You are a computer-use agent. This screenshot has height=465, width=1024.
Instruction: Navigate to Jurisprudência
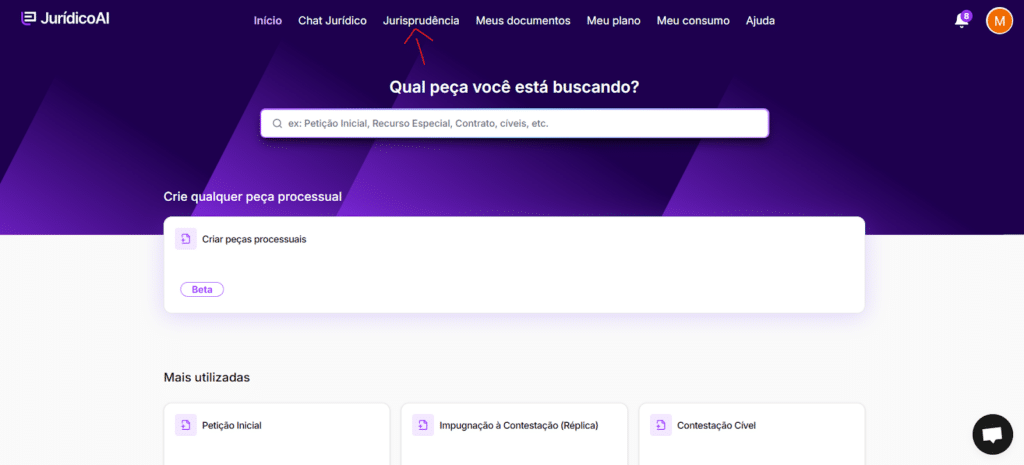pos(421,20)
